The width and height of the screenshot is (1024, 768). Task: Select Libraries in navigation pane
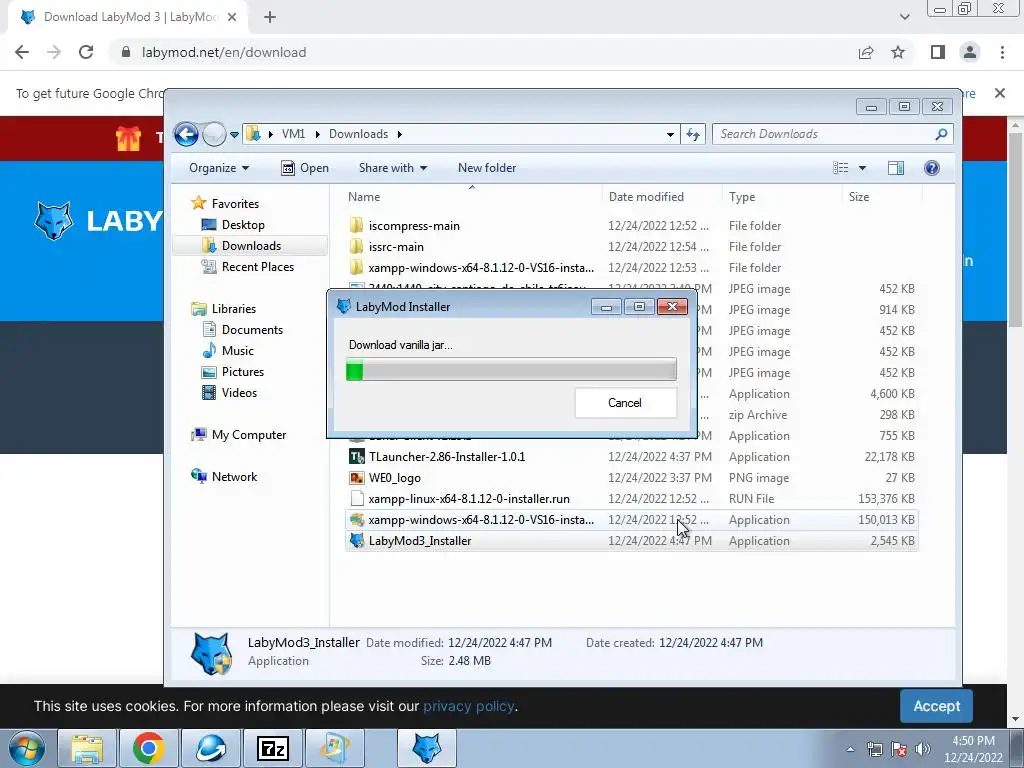tap(224, 309)
